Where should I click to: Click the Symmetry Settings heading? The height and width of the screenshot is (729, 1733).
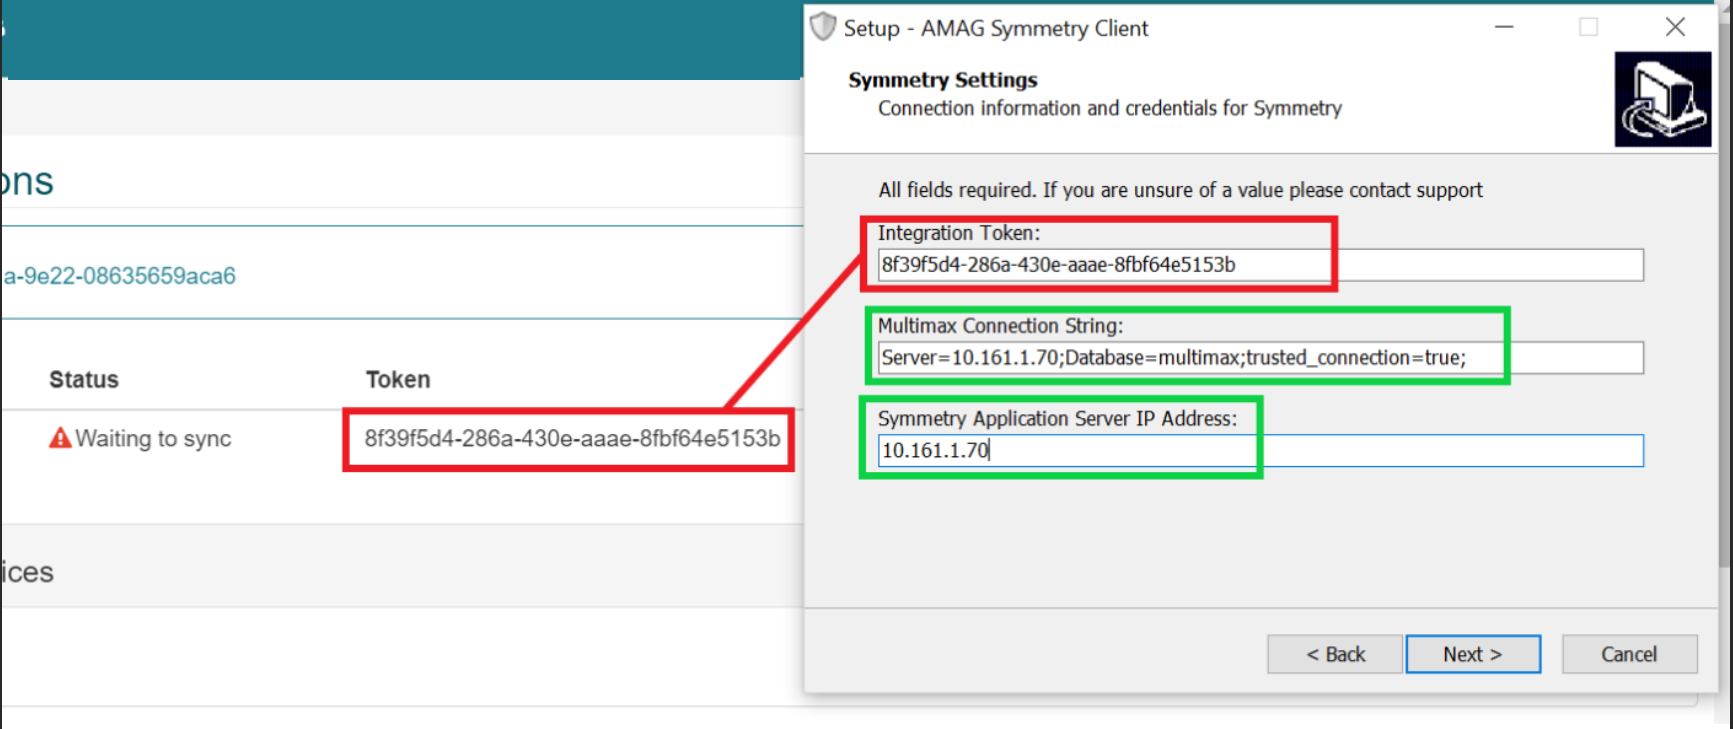(x=942, y=80)
